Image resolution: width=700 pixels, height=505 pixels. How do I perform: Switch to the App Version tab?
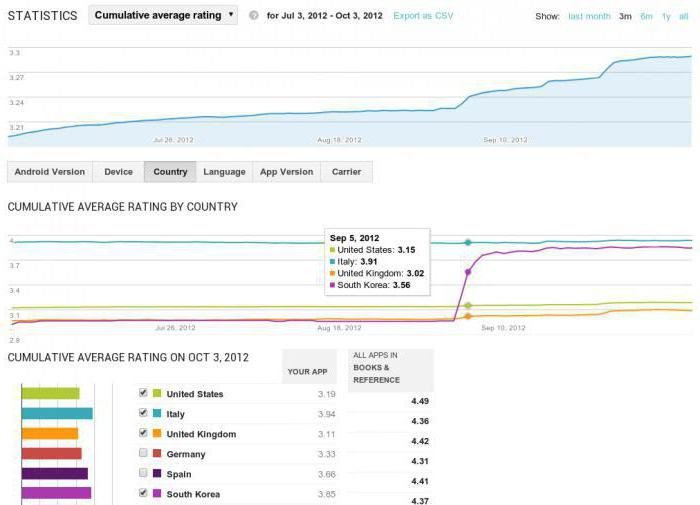click(286, 172)
